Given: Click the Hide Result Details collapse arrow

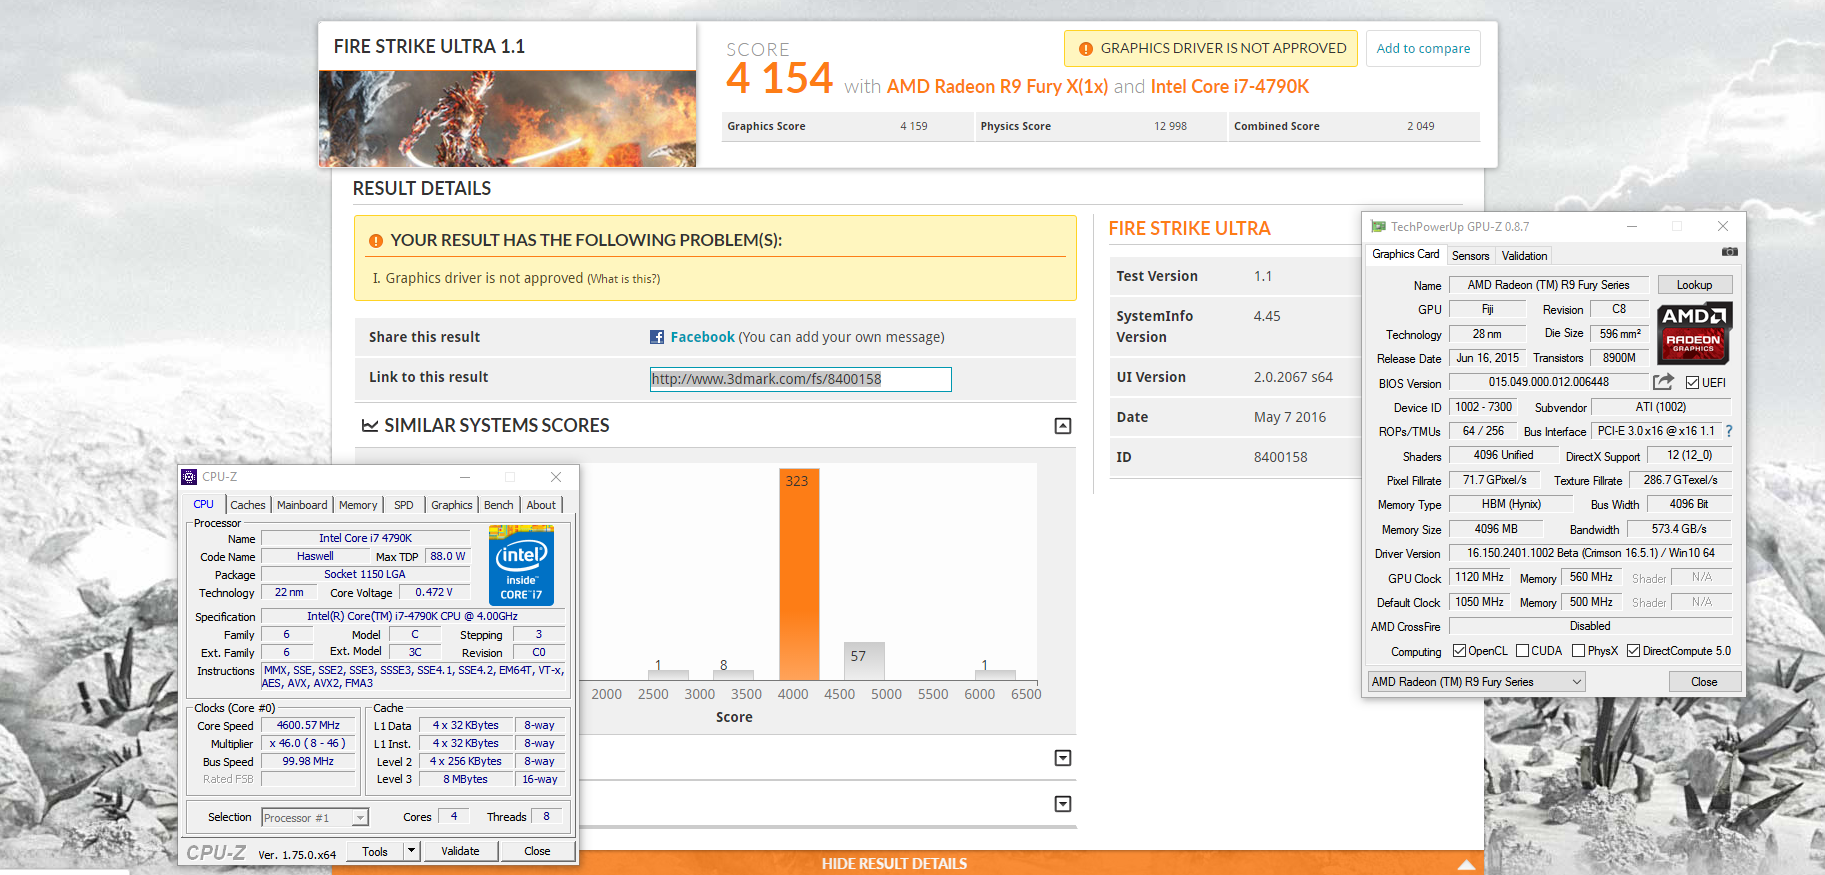Looking at the screenshot, I should 1466,864.
